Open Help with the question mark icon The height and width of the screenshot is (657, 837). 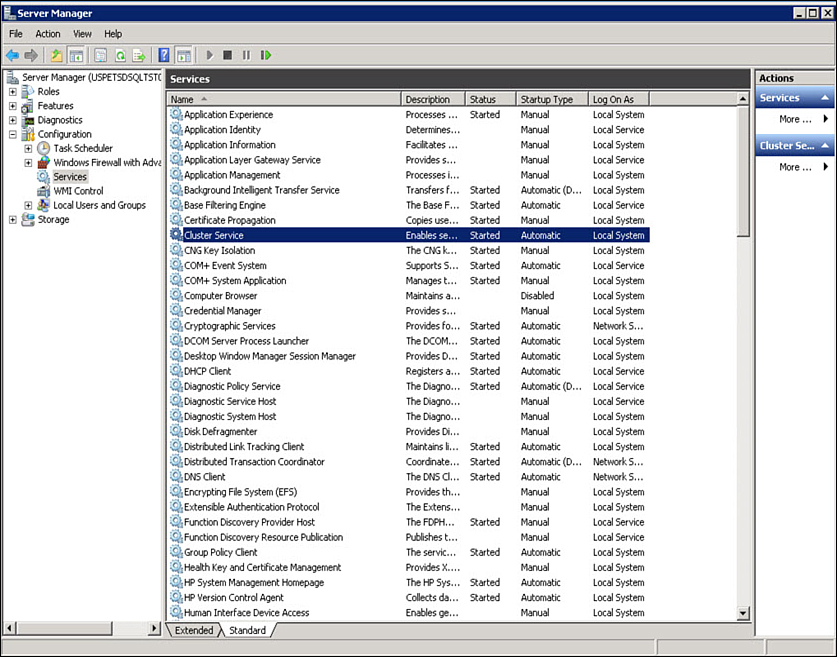(x=164, y=55)
